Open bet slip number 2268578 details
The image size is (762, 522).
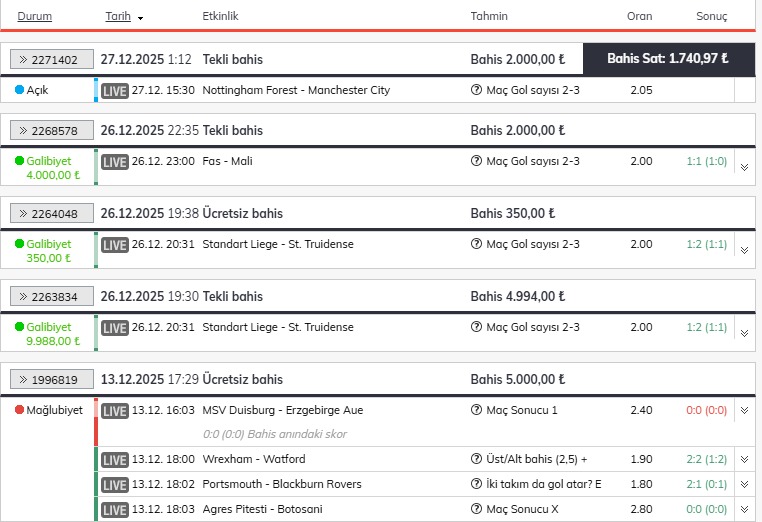tap(52, 130)
